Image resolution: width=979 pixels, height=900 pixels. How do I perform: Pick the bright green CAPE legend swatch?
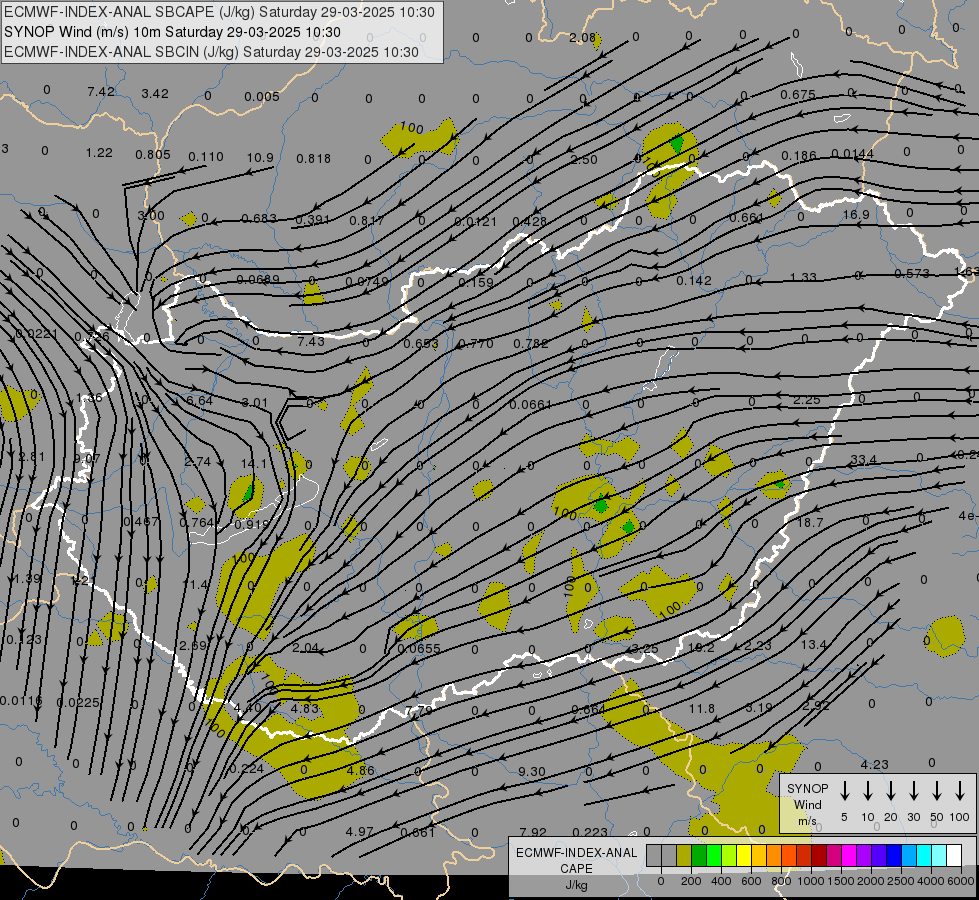click(x=714, y=856)
